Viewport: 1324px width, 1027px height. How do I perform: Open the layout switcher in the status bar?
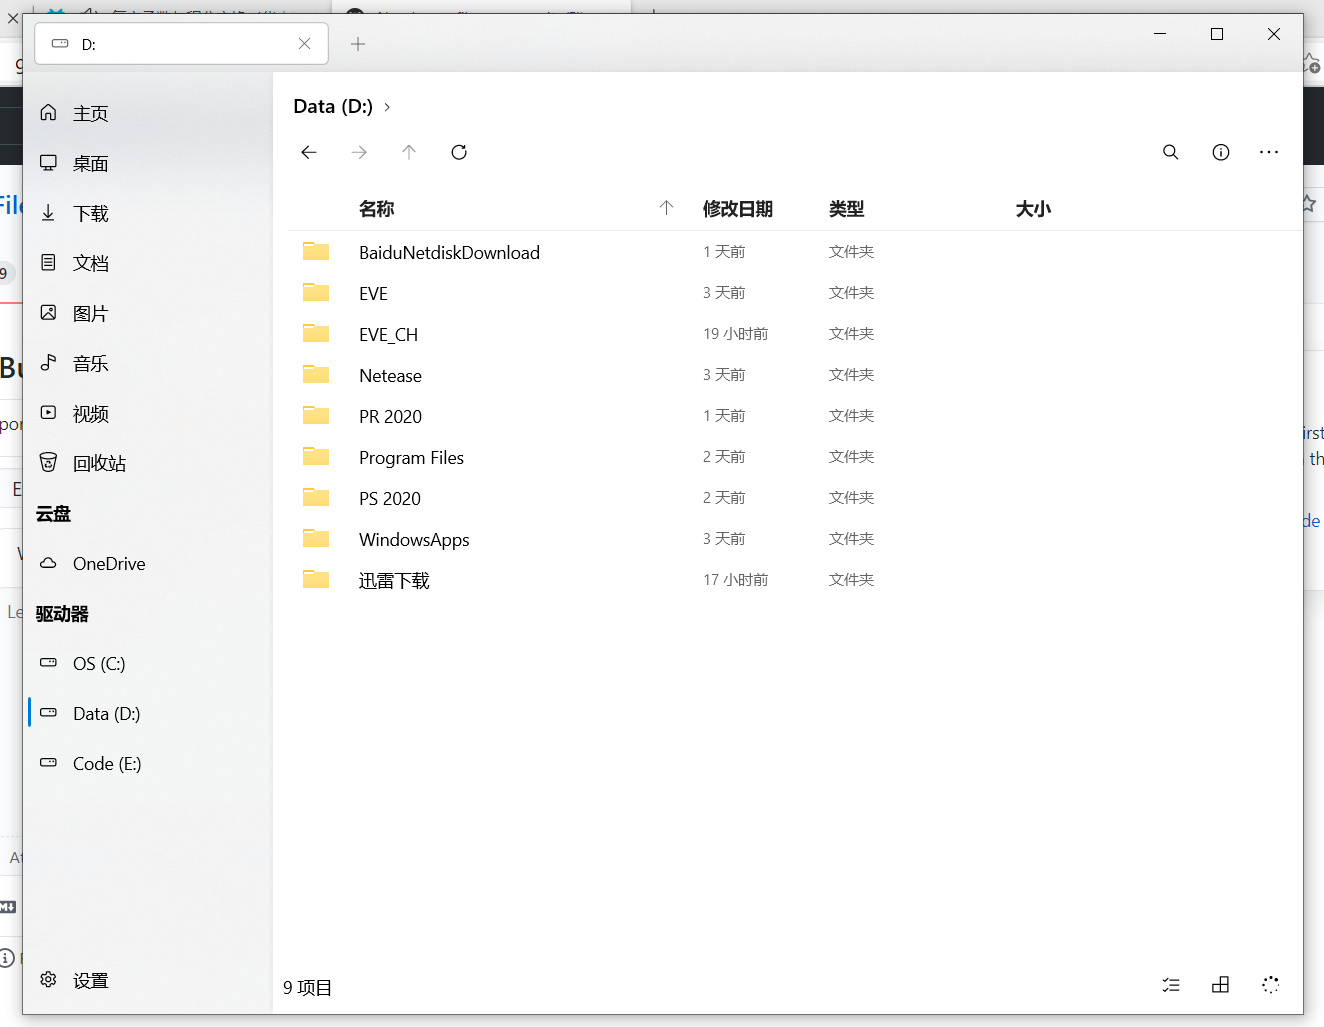tap(1220, 985)
